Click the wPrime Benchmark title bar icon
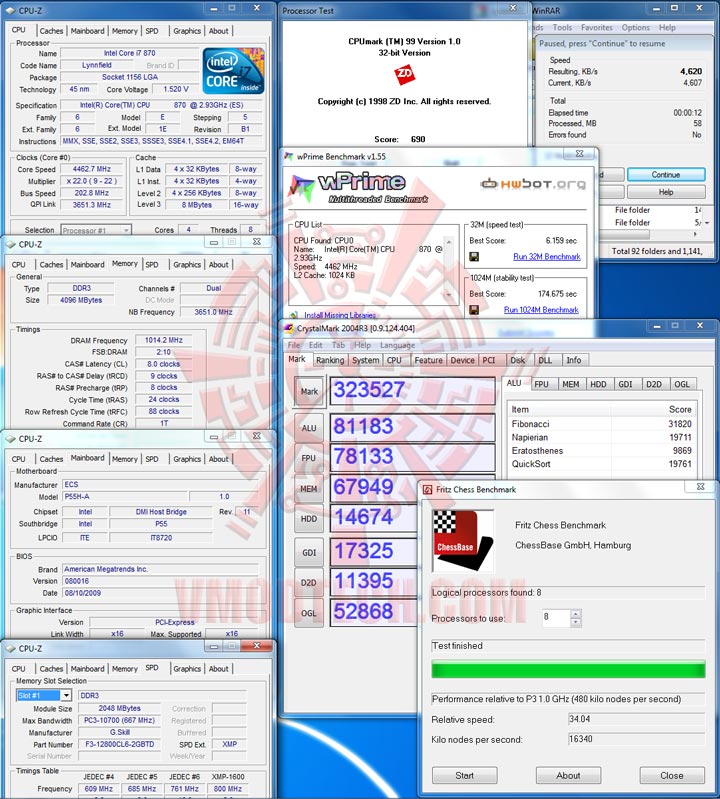 pyautogui.click(x=289, y=157)
